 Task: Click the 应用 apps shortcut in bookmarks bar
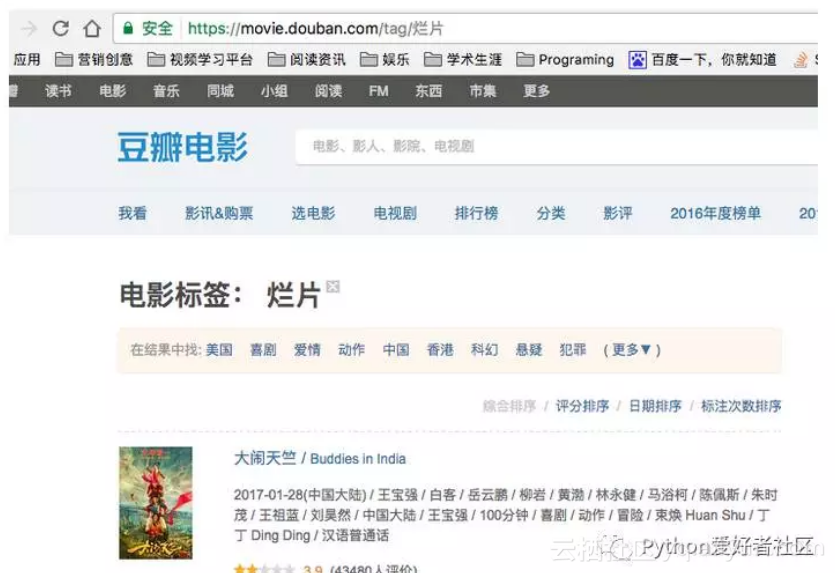click(x=27, y=59)
